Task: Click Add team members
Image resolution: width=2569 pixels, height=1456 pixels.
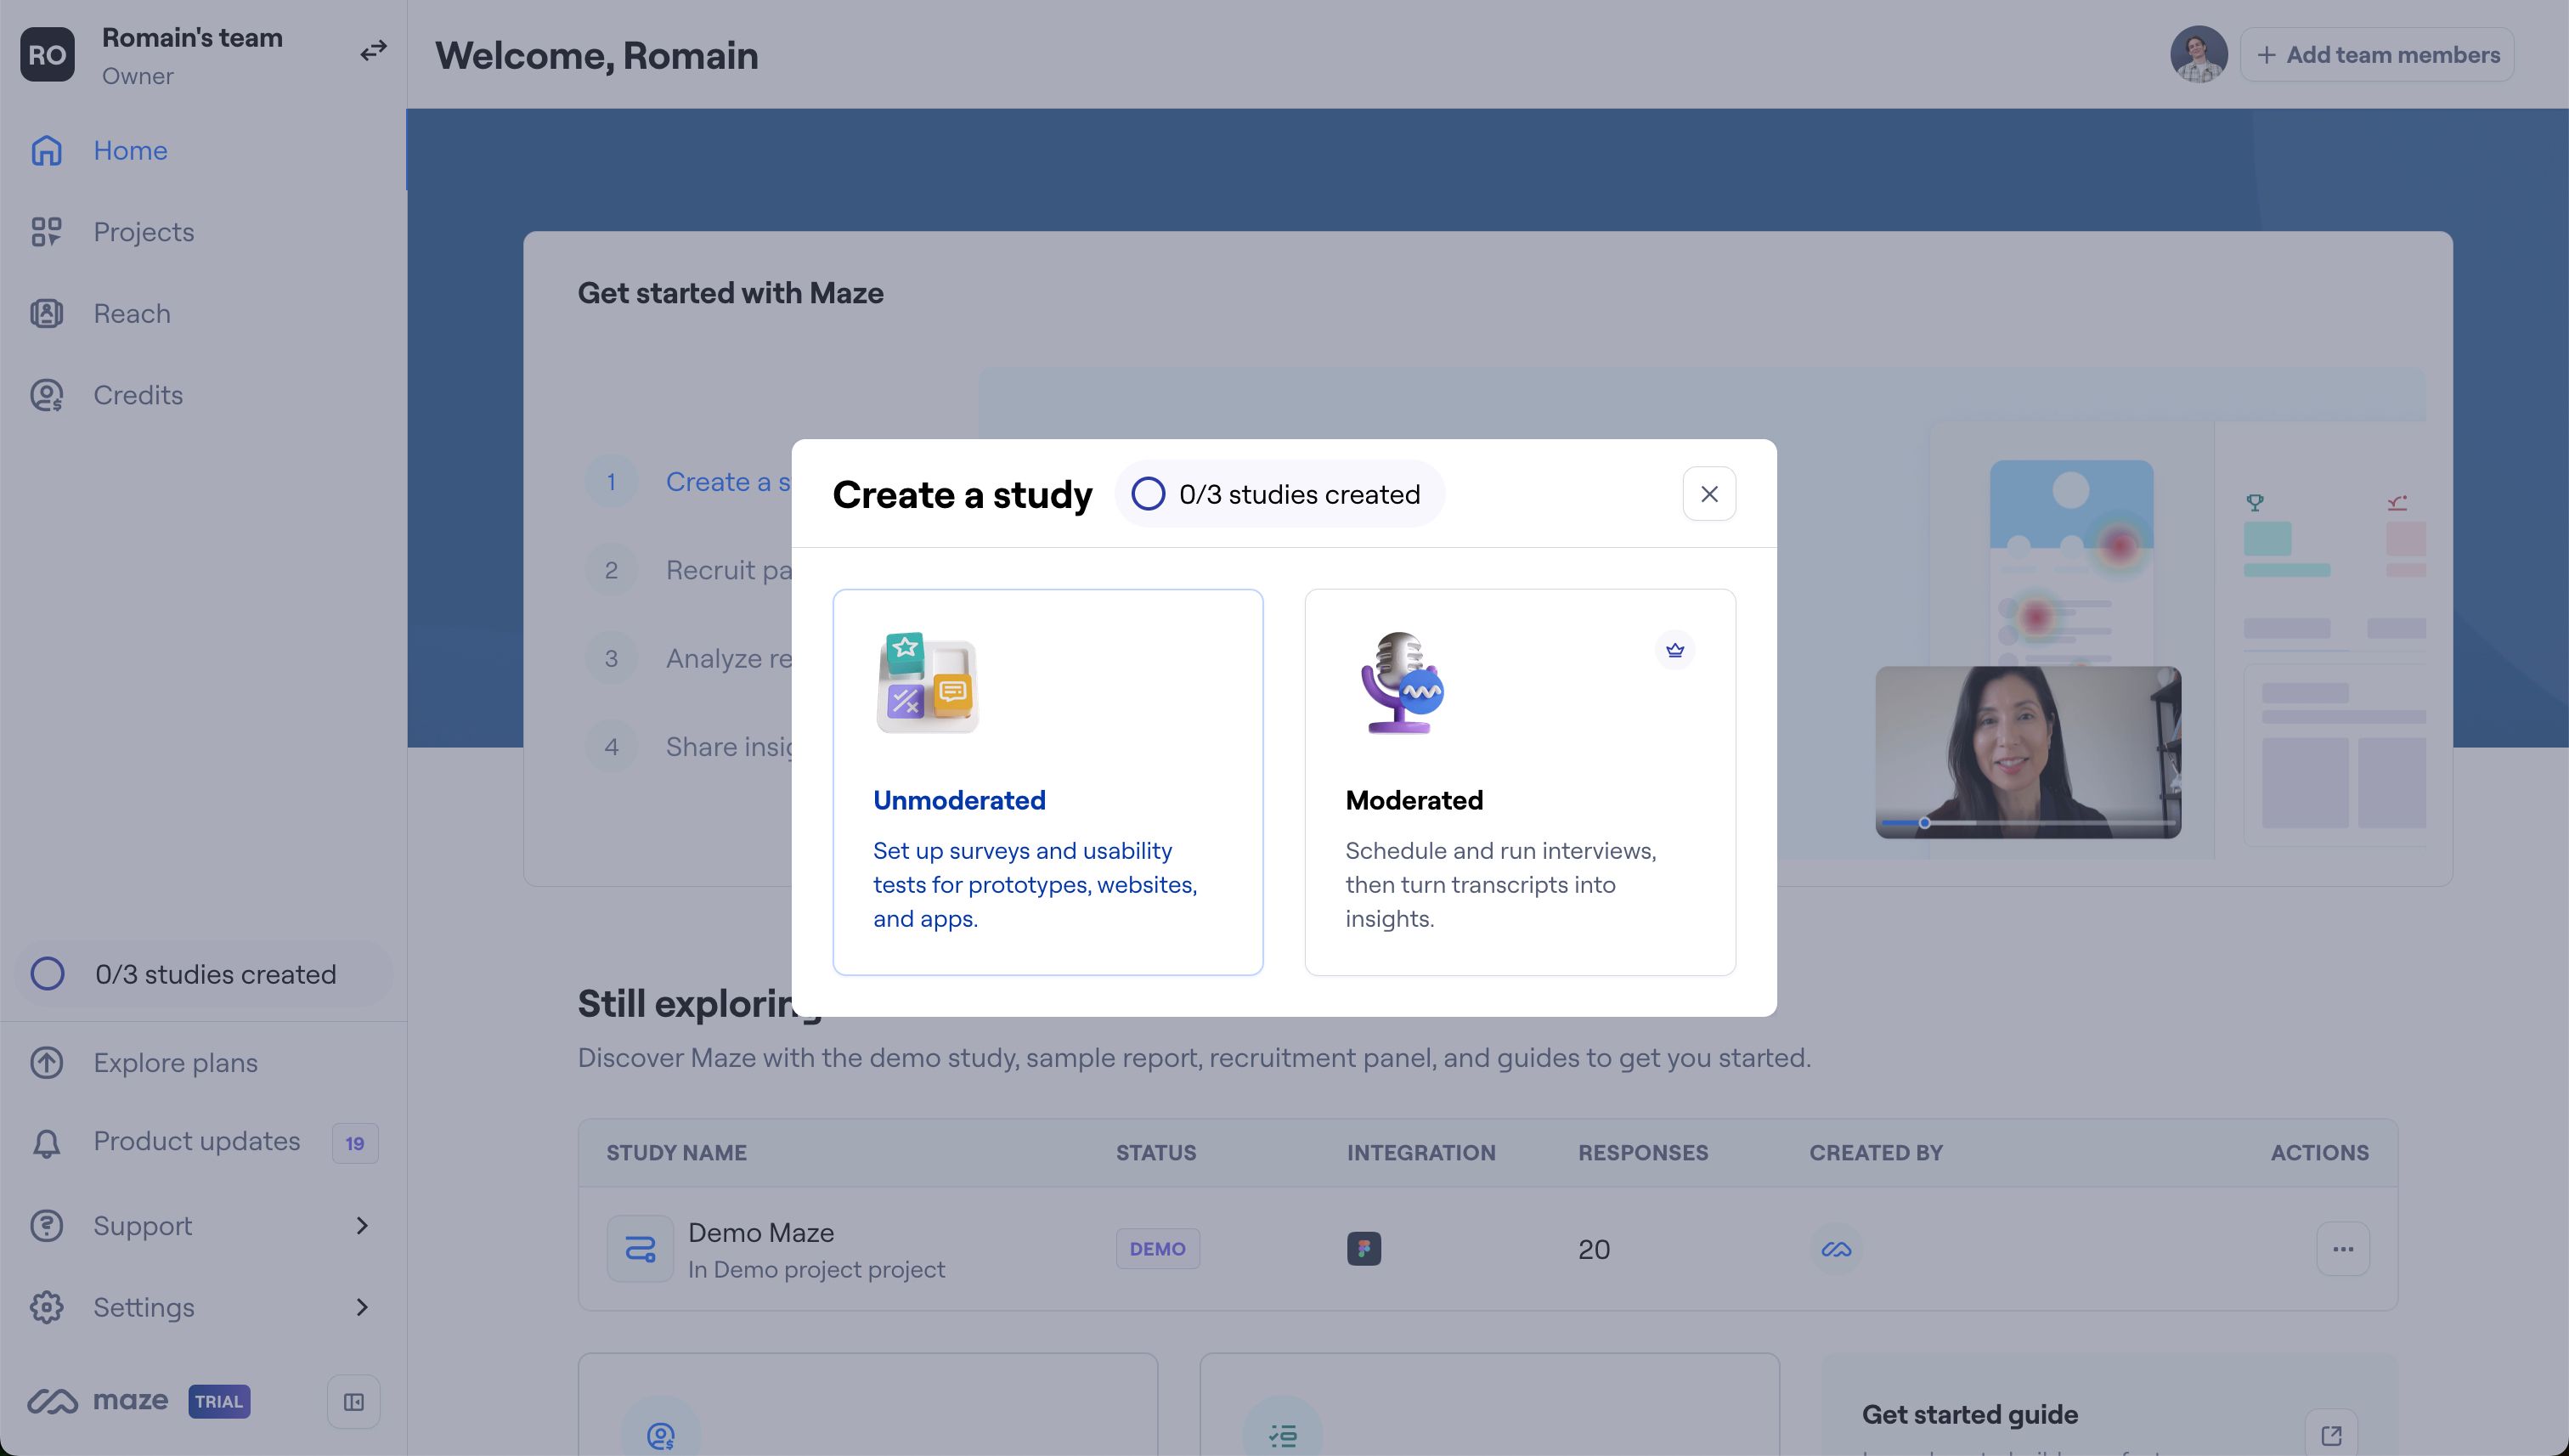Action: click(2377, 55)
